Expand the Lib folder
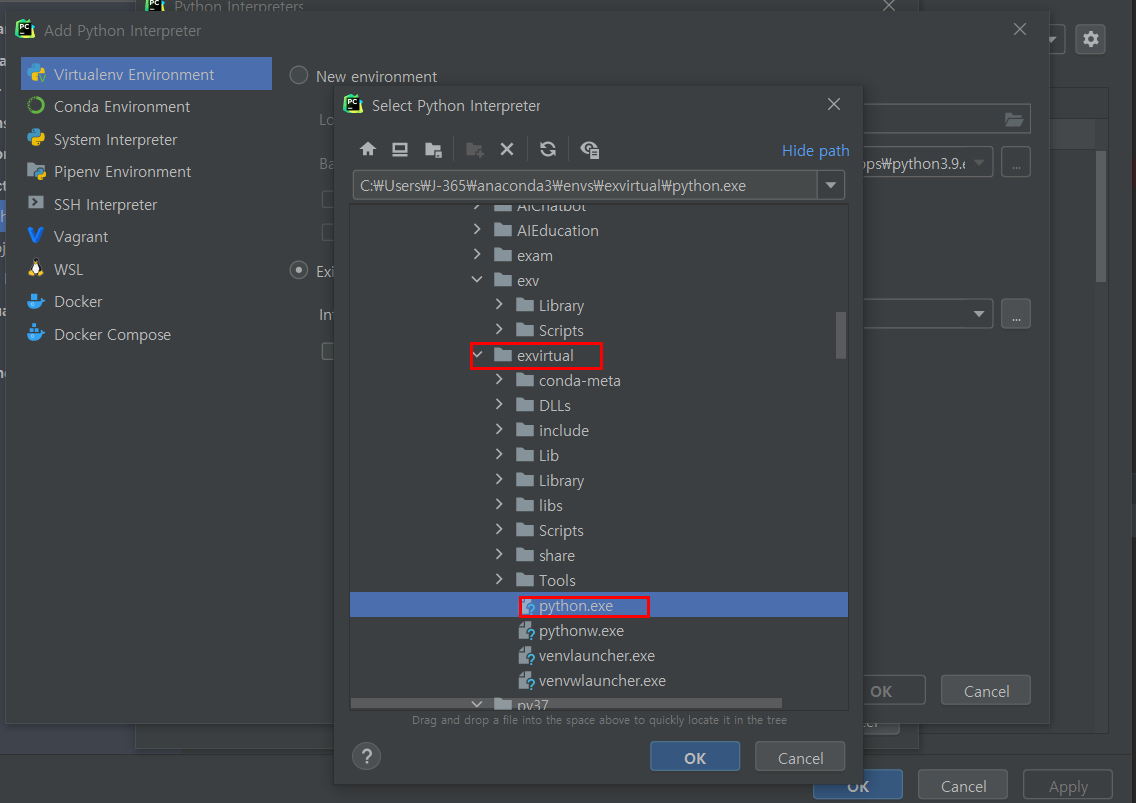 (x=499, y=454)
